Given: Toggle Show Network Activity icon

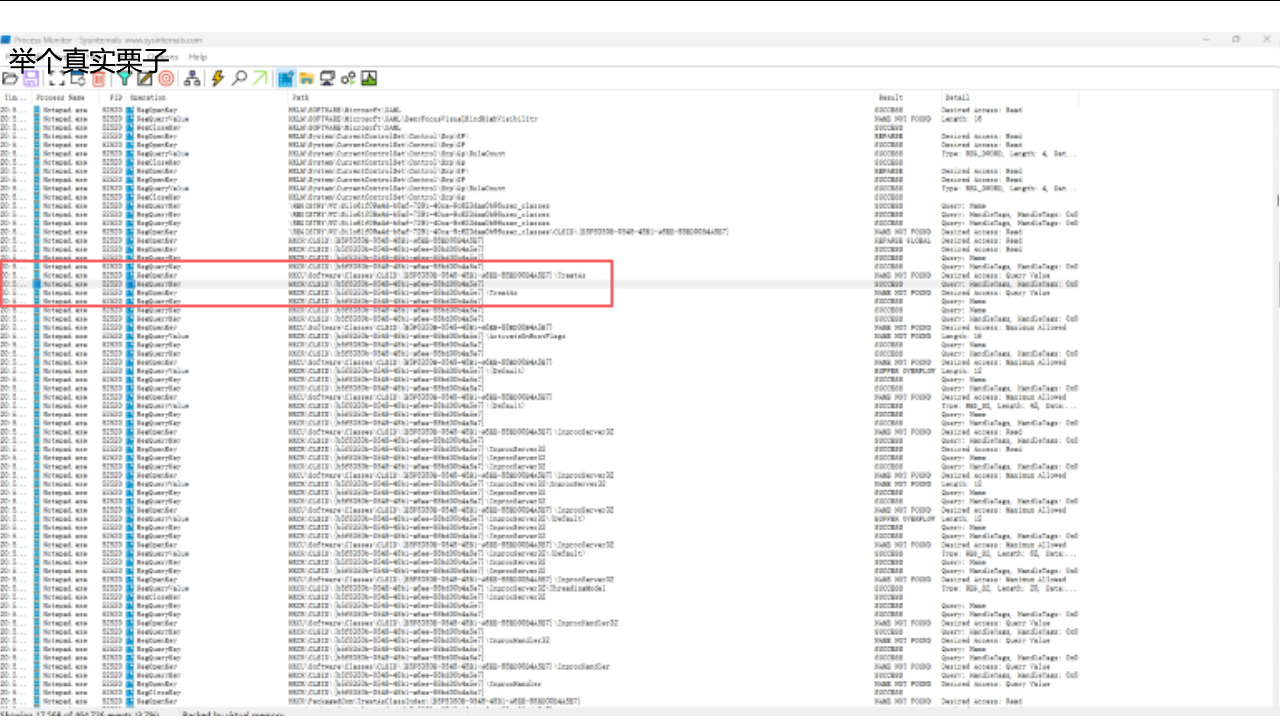Looking at the screenshot, I should tap(328, 78).
